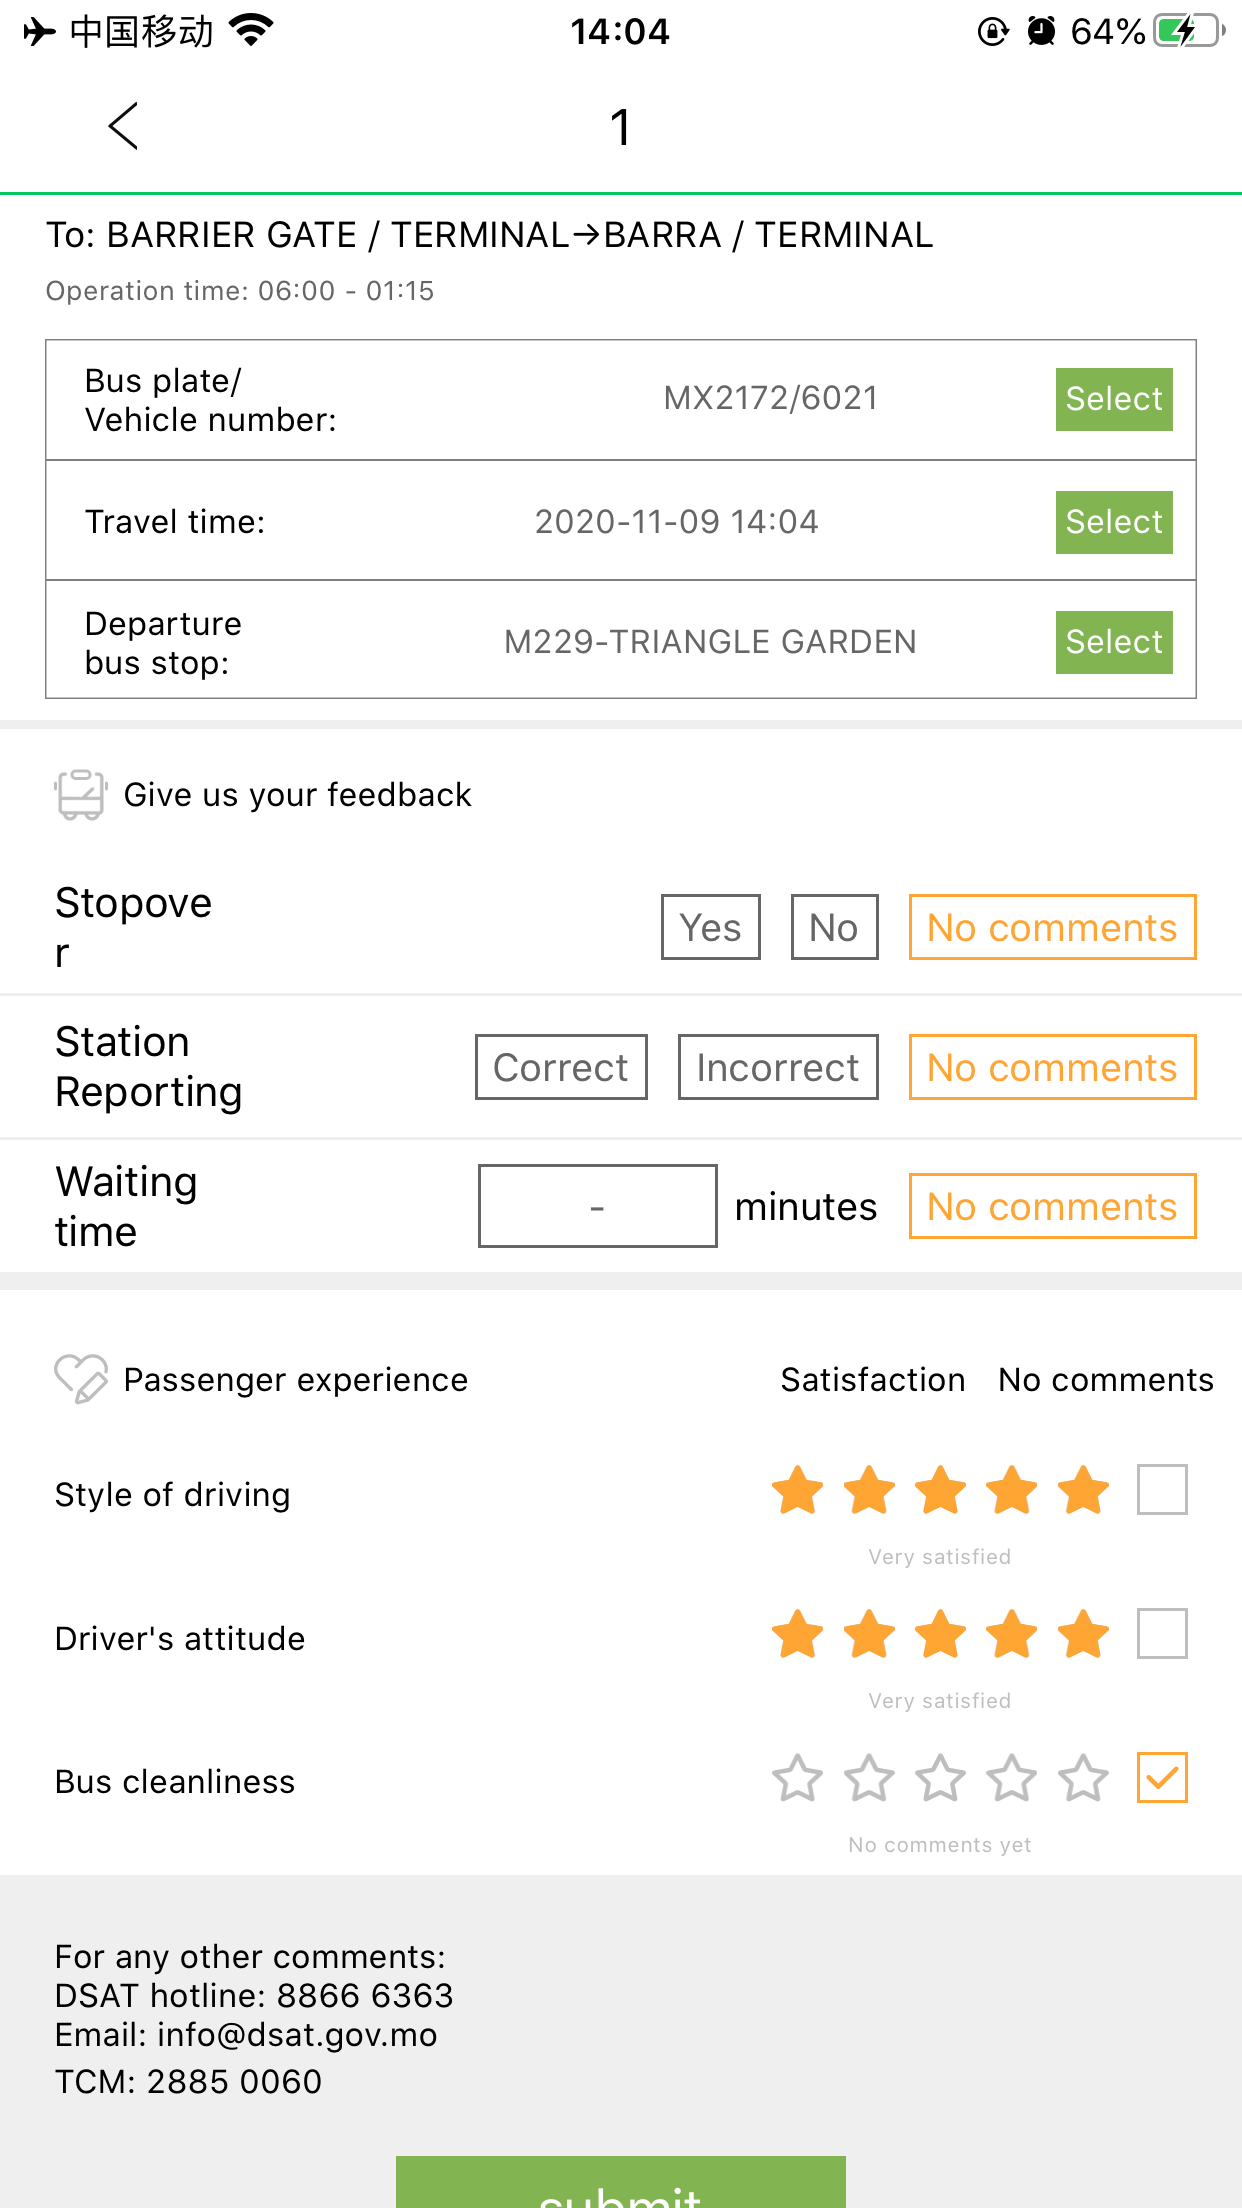Tap the passenger experience heart icon

click(80, 1379)
